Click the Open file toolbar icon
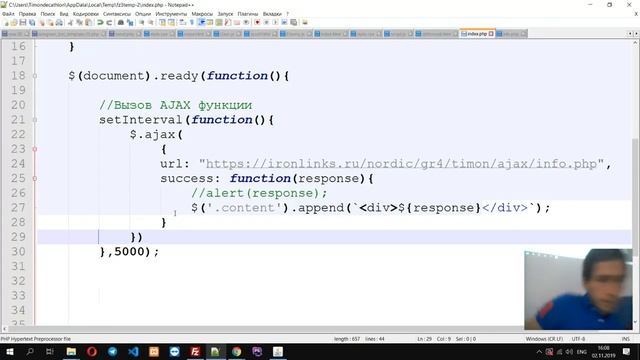This screenshot has width=640, height=360. click(14, 22)
